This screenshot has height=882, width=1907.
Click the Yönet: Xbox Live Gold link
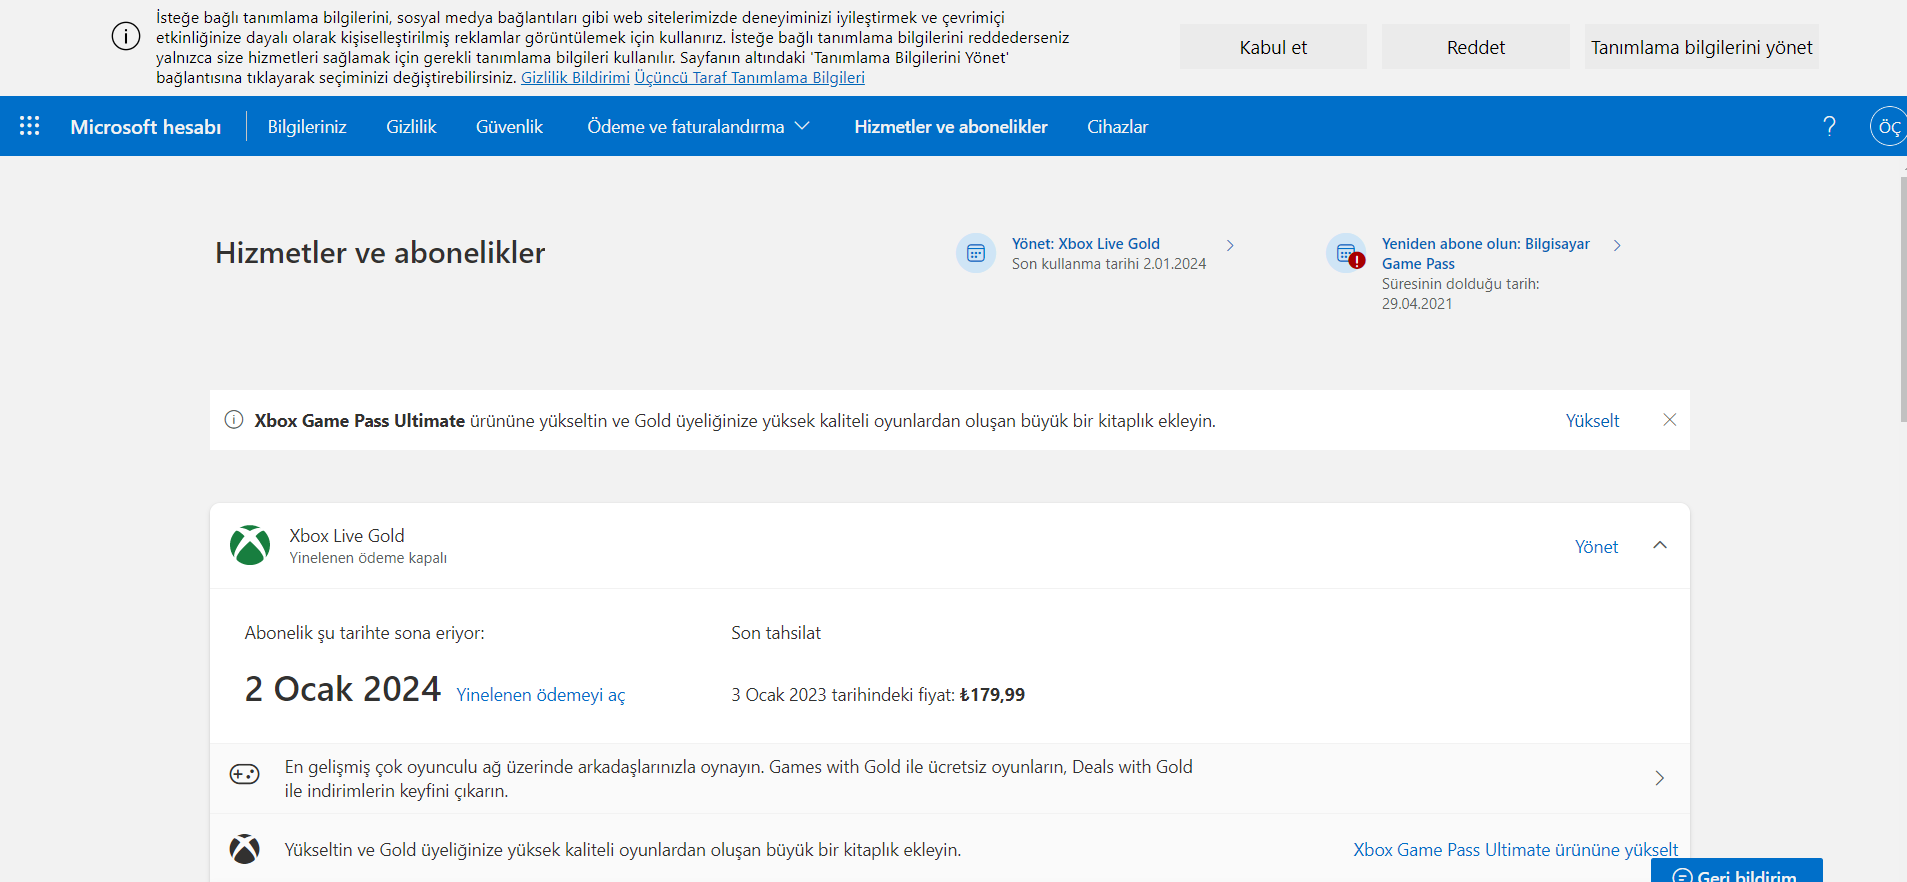[x=1086, y=244]
